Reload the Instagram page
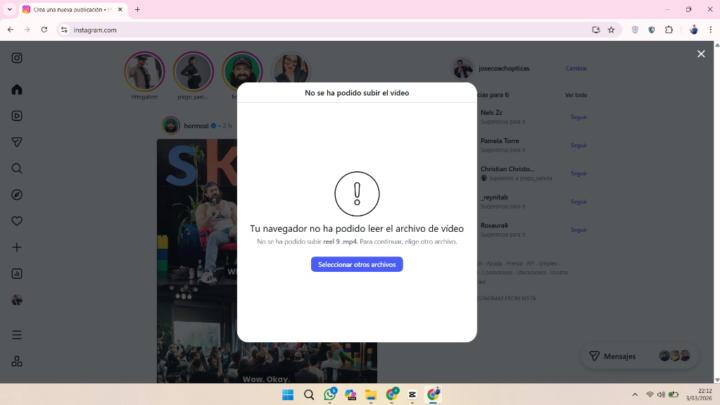720x405 pixels. pyautogui.click(x=44, y=30)
